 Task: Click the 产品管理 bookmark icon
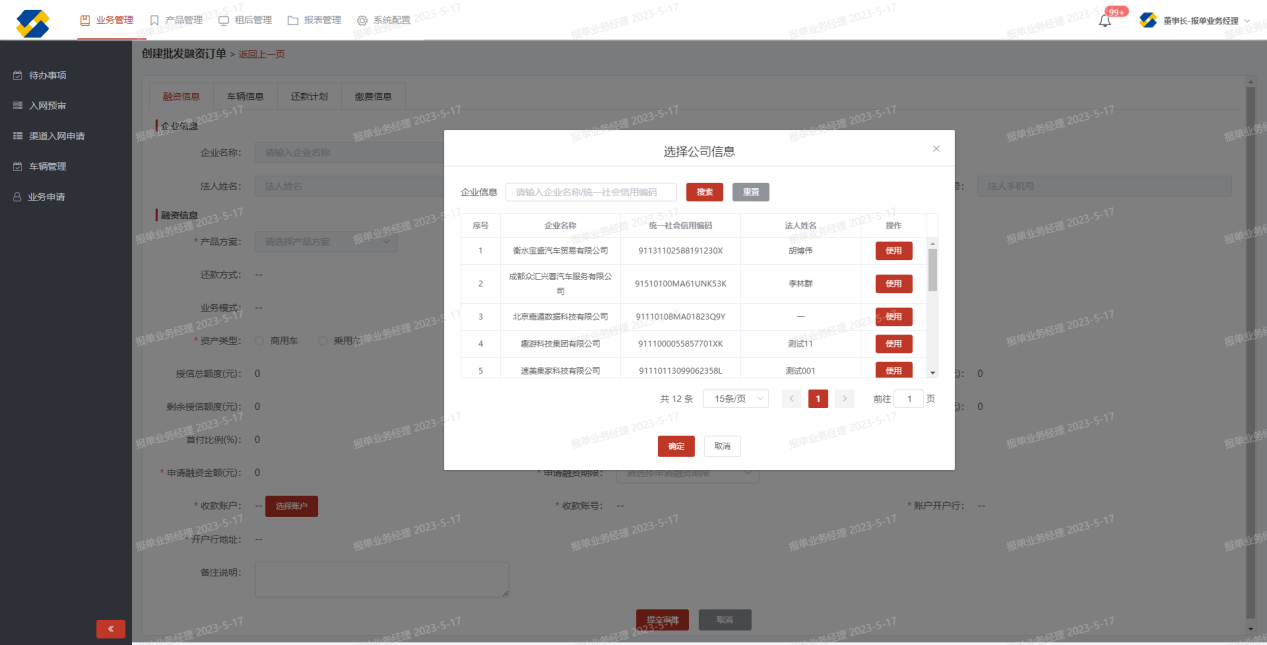coord(154,20)
